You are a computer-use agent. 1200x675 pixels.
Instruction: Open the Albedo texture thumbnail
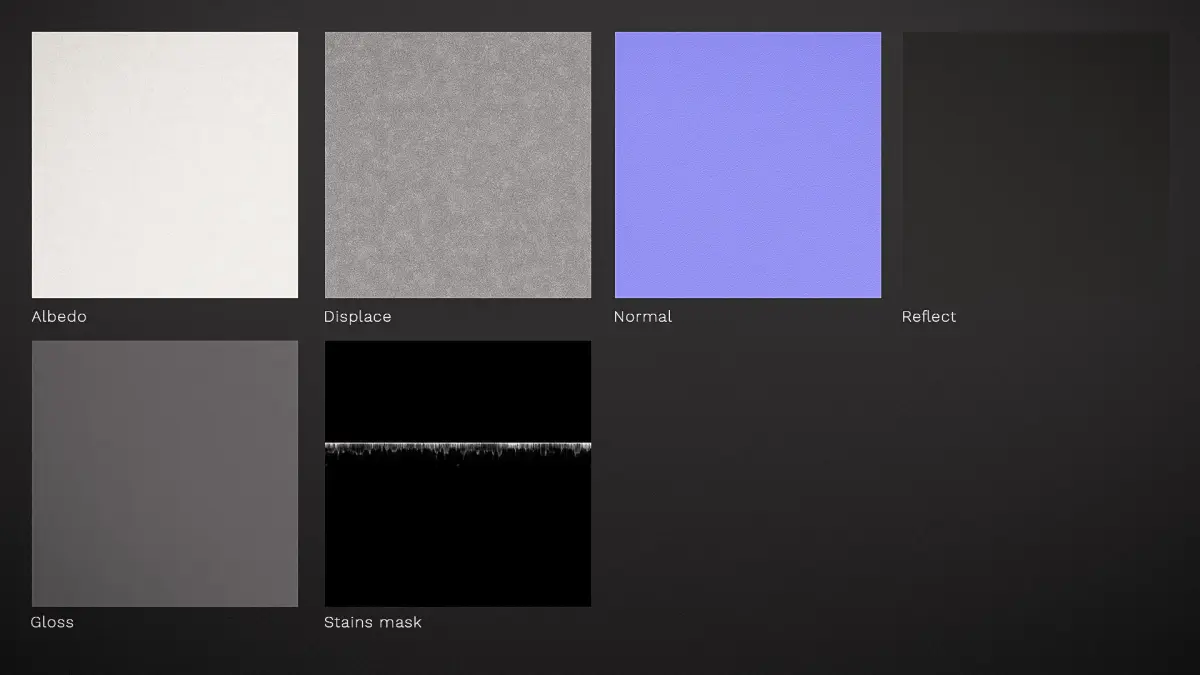coord(165,165)
